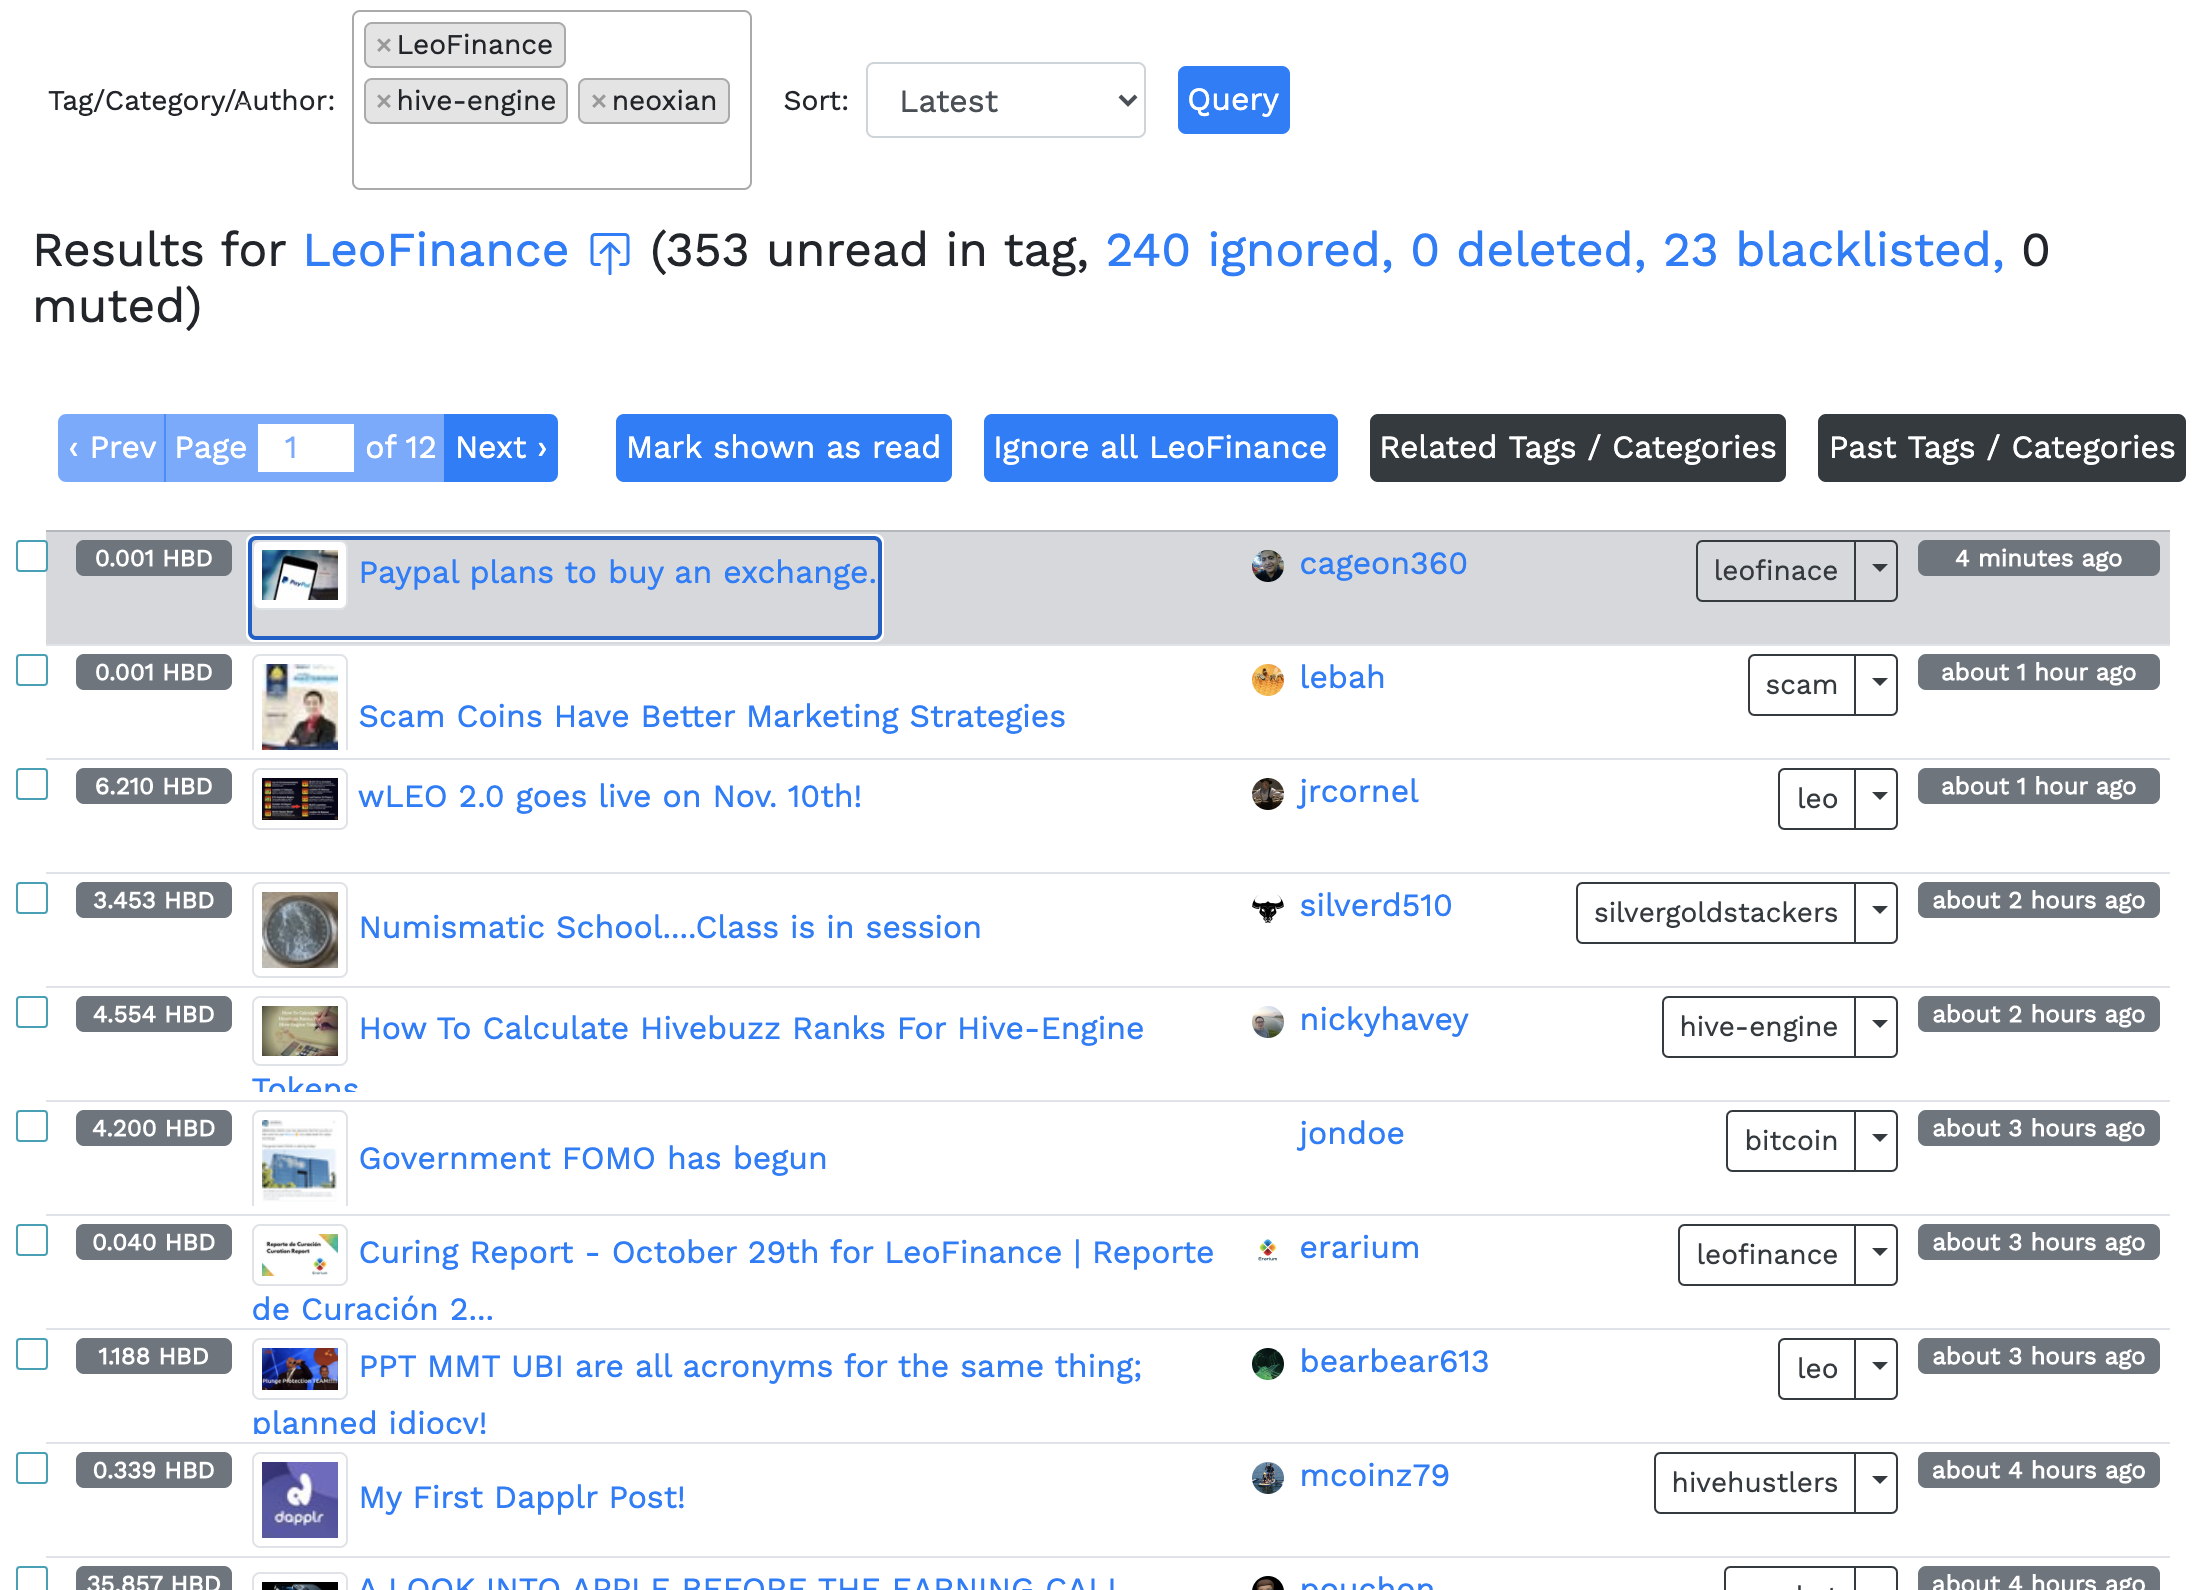Click the 6.210 HBD payout badge
The width and height of the screenshot is (2210, 1590).
coord(154,786)
